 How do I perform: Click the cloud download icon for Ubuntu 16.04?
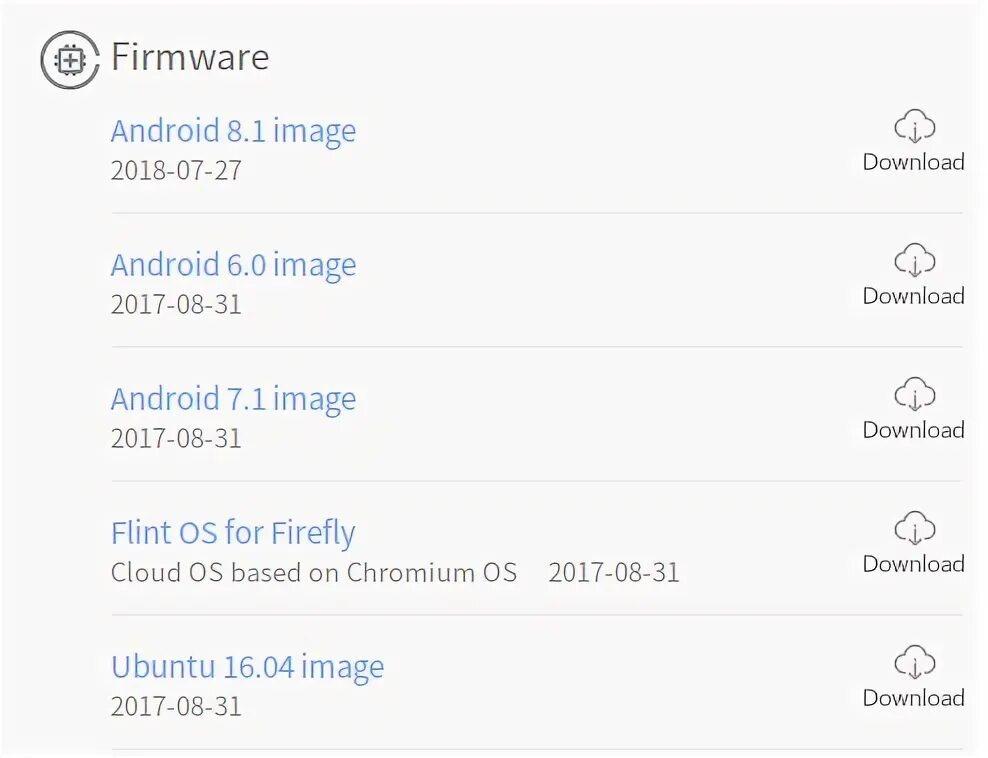point(914,663)
